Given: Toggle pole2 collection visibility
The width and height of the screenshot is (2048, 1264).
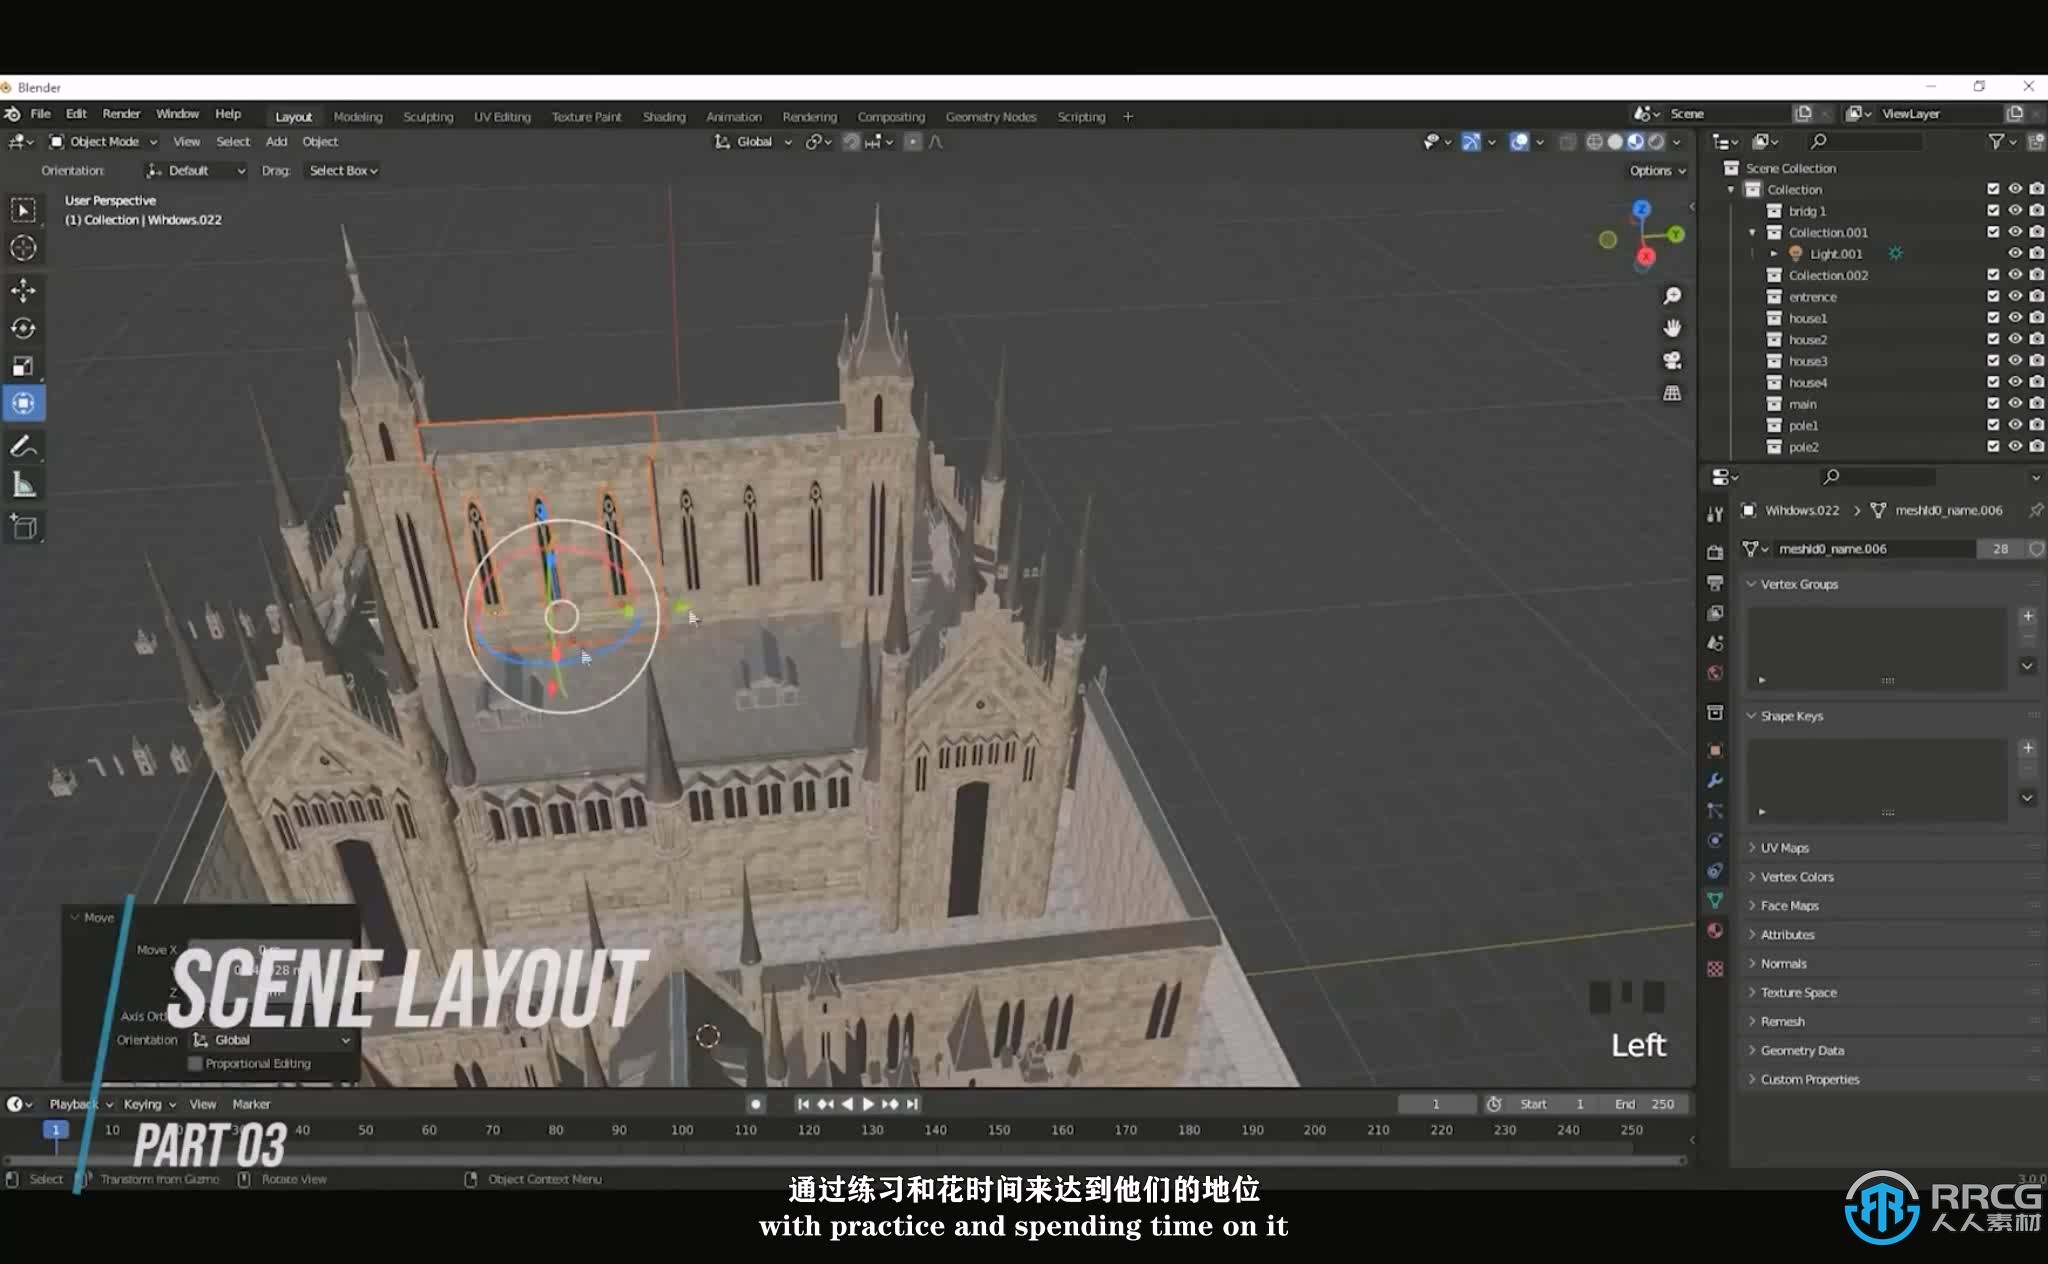Looking at the screenshot, I should [2015, 447].
